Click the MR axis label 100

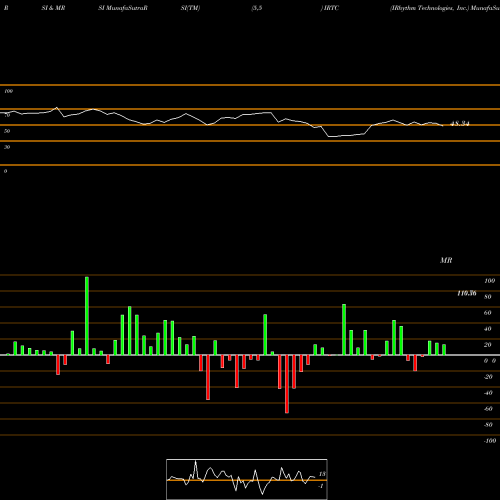coord(489,281)
